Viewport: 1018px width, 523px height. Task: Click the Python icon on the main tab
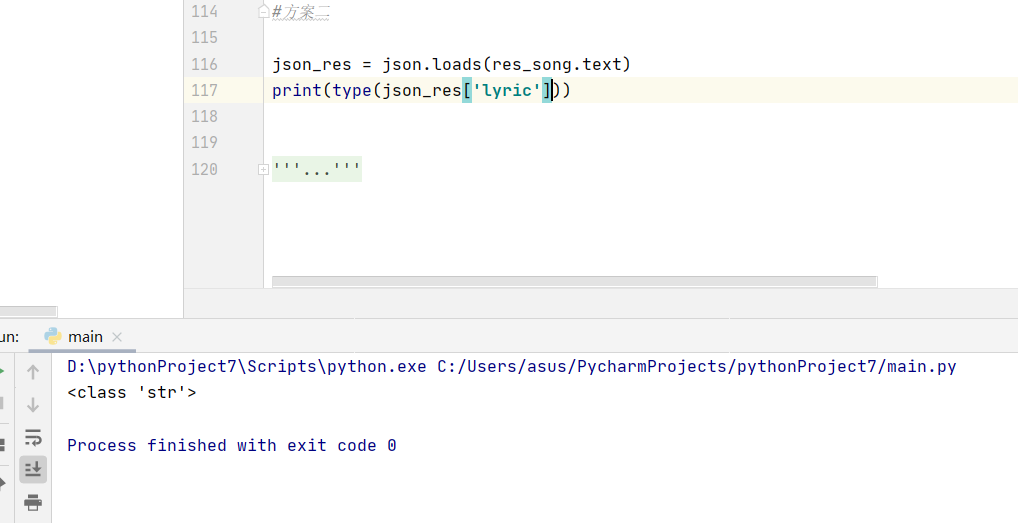coord(53,337)
